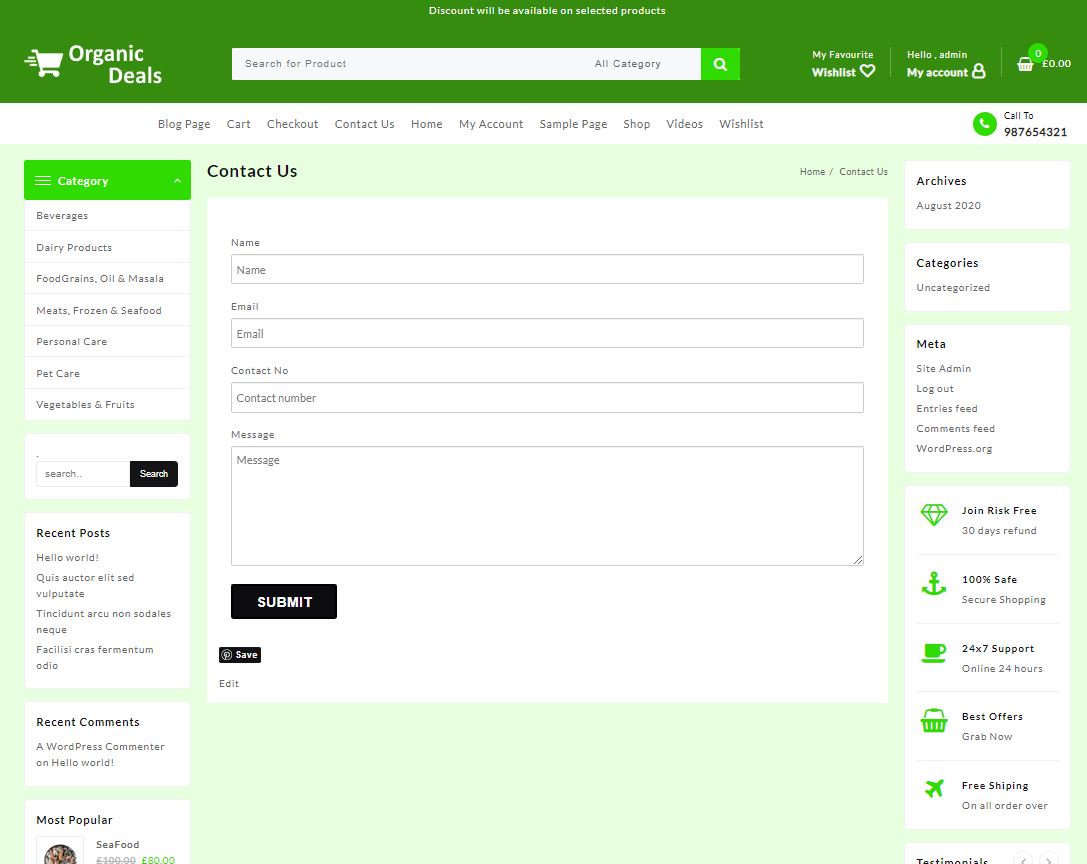
Task: Click the Message text area
Action: point(547,505)
